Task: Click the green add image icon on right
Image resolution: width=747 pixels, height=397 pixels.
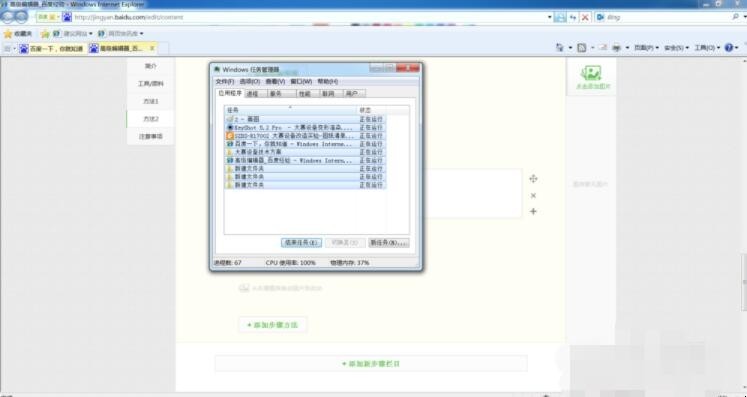Action: click(591, 73)
